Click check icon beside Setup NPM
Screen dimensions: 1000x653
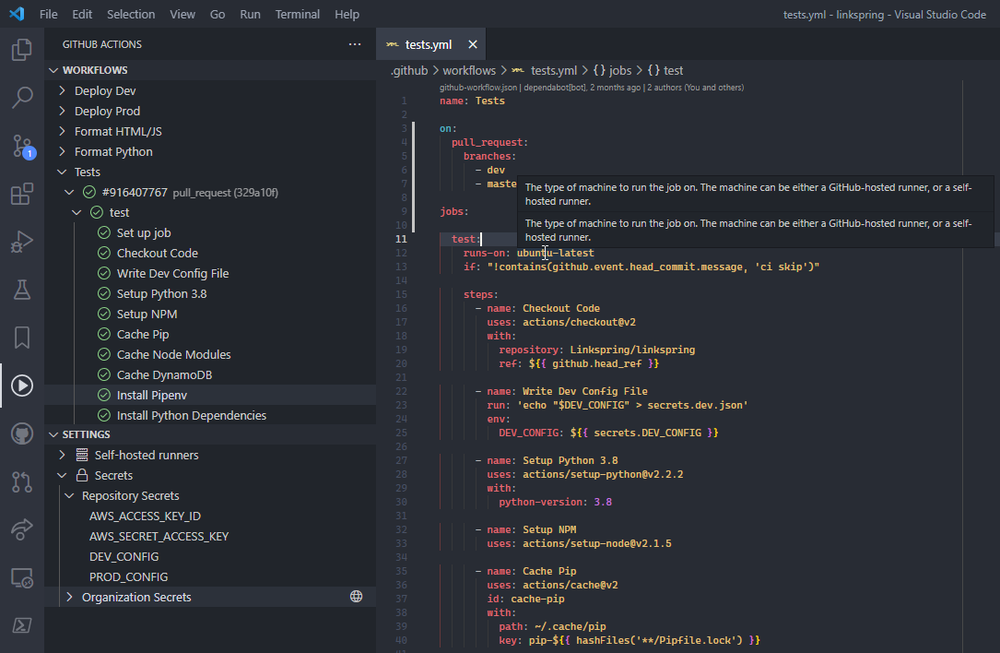pyautogui.click(x=104, y=314)
